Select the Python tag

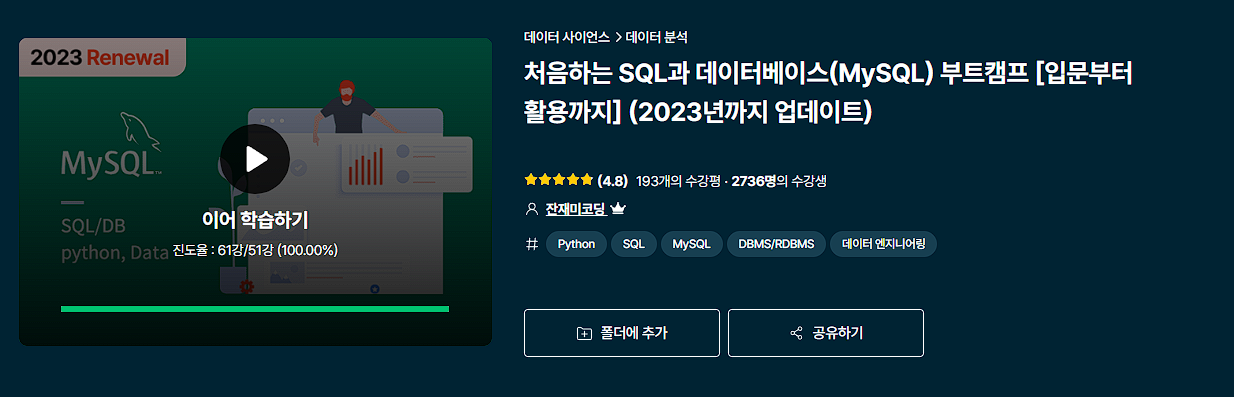tap(576, 244)
